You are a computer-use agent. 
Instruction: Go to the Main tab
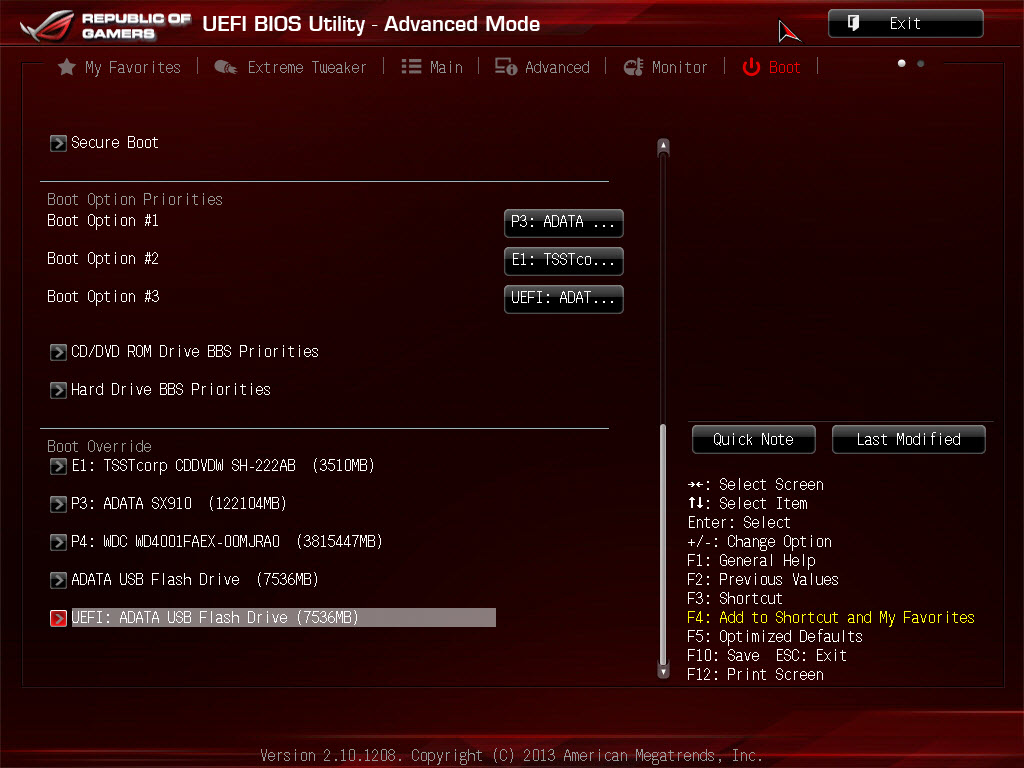(432, 67)
